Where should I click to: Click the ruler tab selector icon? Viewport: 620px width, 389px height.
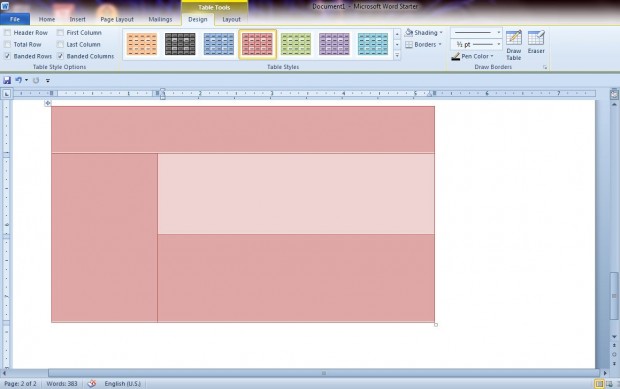pos(6,94)
